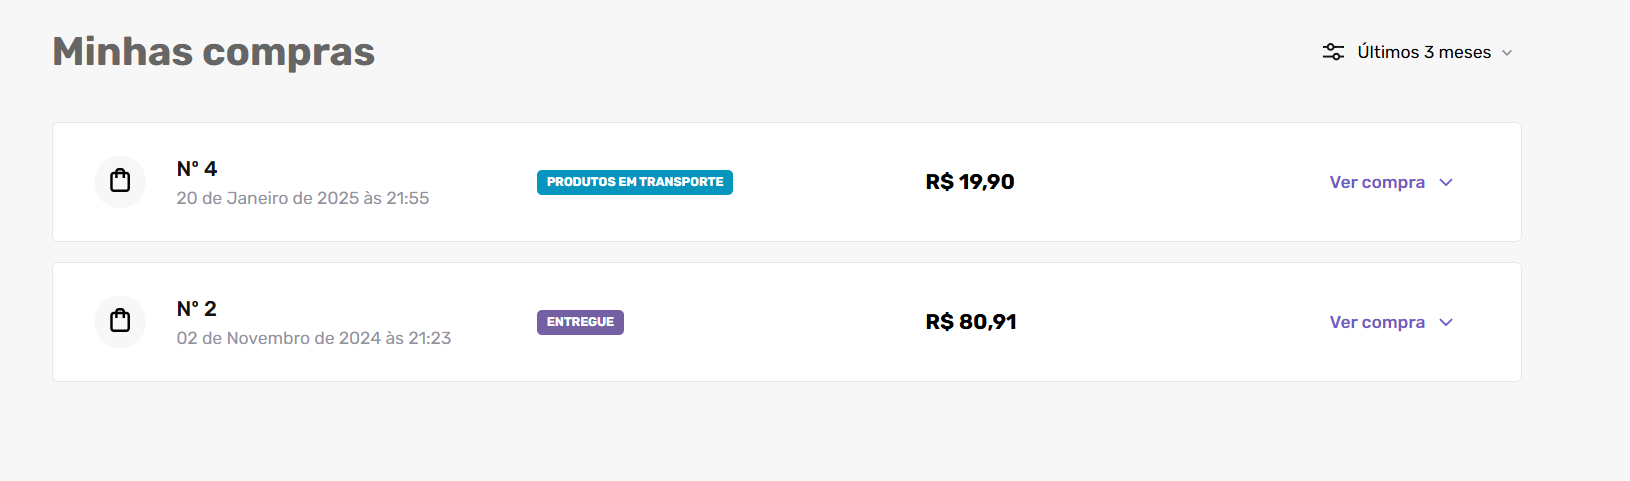Click the Últimos 3 meses filter label text

tap(1424, 52)
